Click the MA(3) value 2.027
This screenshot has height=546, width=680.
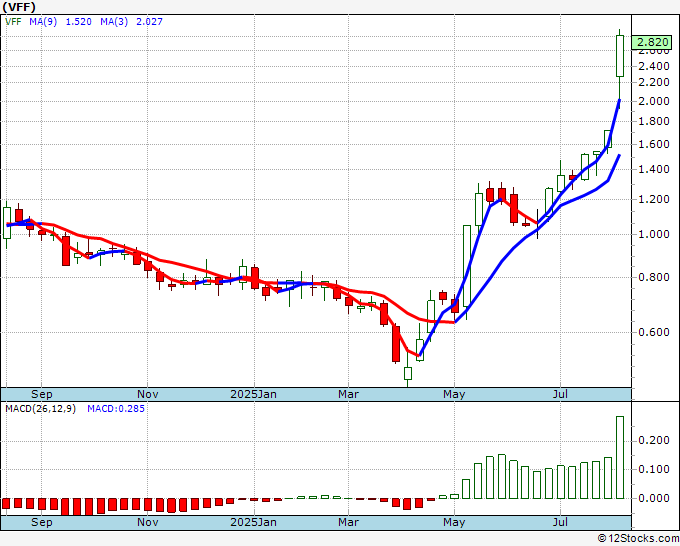(149, 21)
